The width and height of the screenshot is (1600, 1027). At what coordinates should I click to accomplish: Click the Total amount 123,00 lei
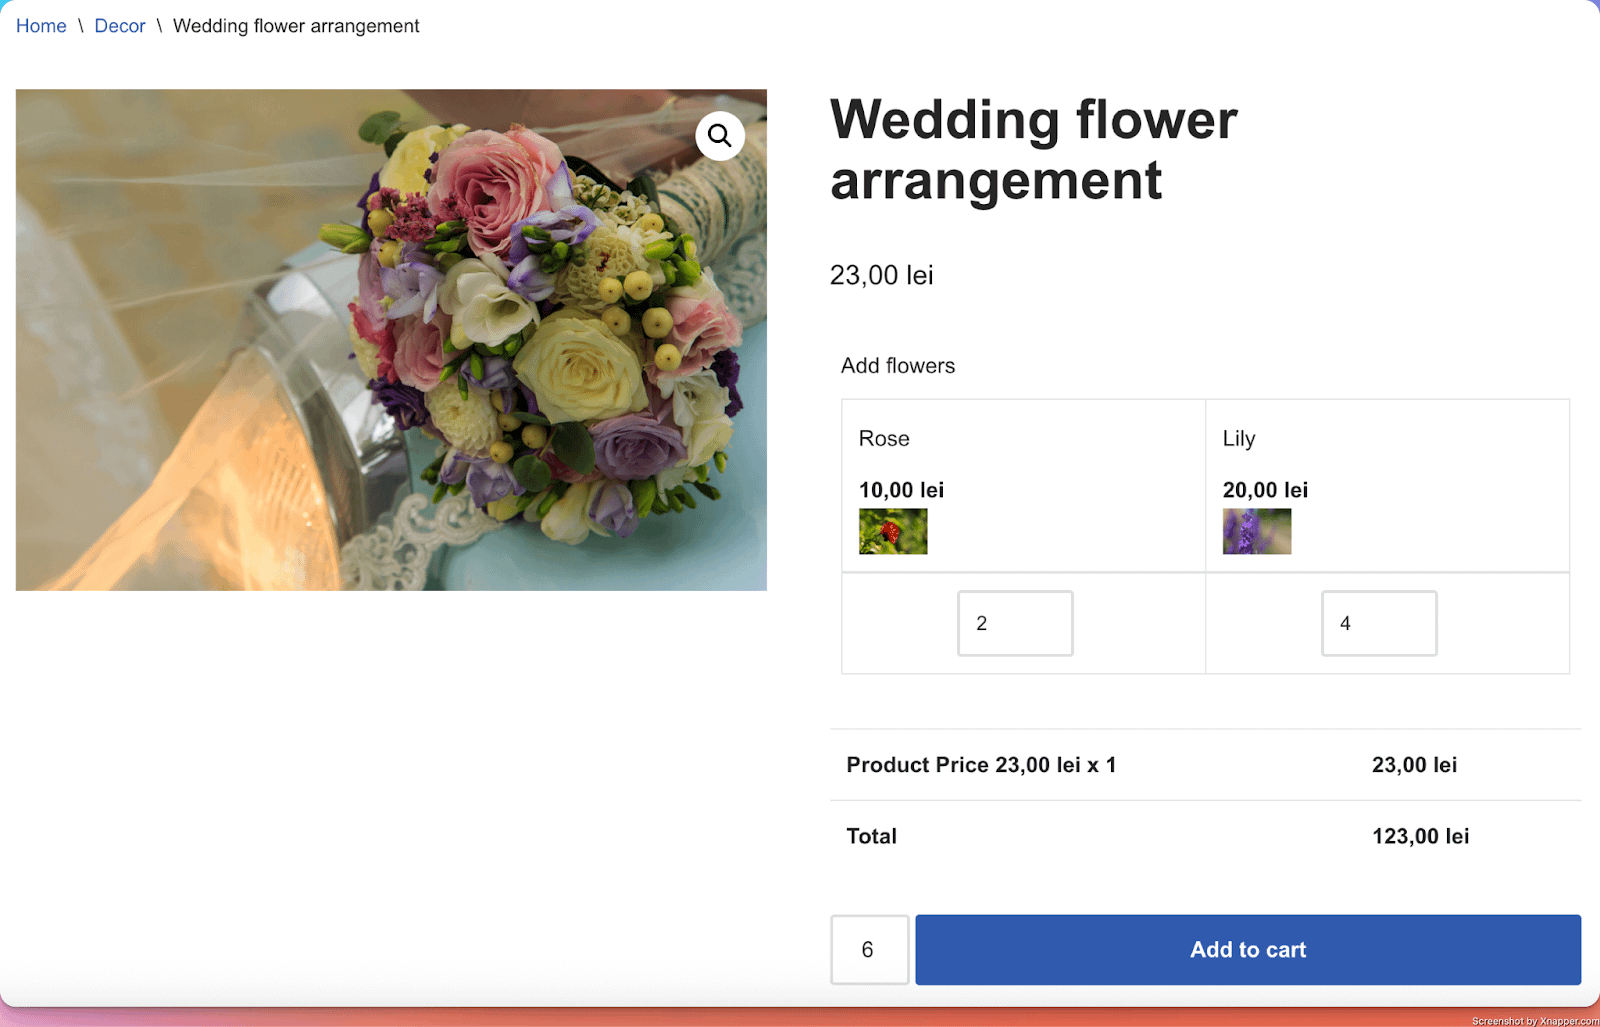coord(1420,836)
